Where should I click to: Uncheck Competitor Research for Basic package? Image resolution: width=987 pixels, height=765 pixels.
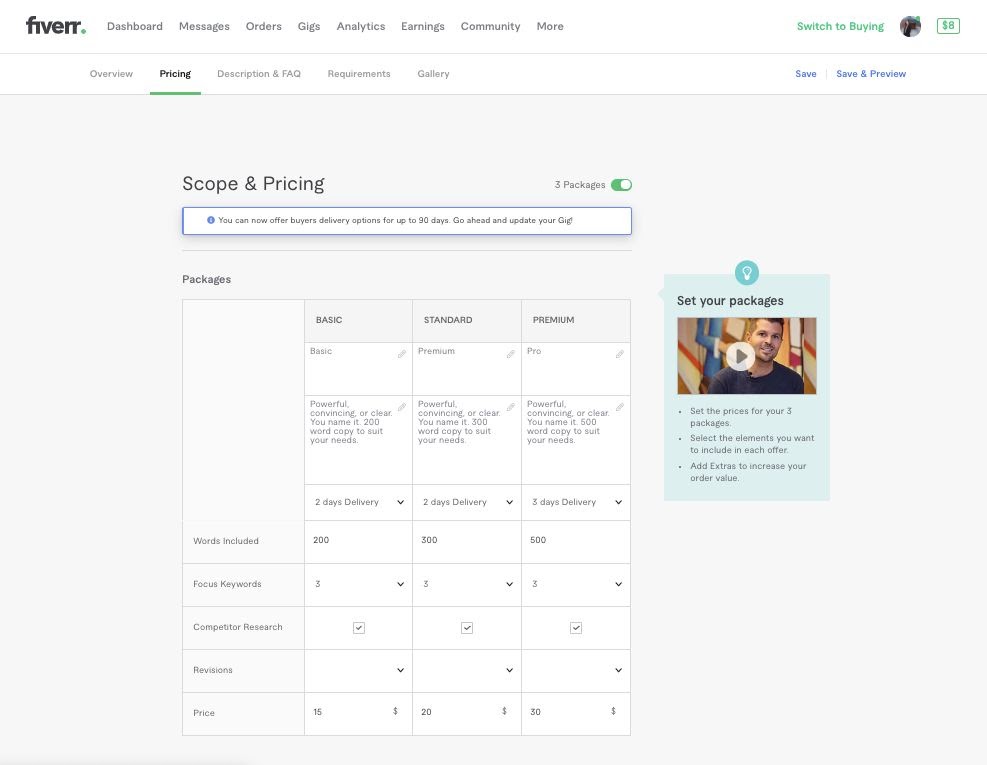(x=359, y=628)
